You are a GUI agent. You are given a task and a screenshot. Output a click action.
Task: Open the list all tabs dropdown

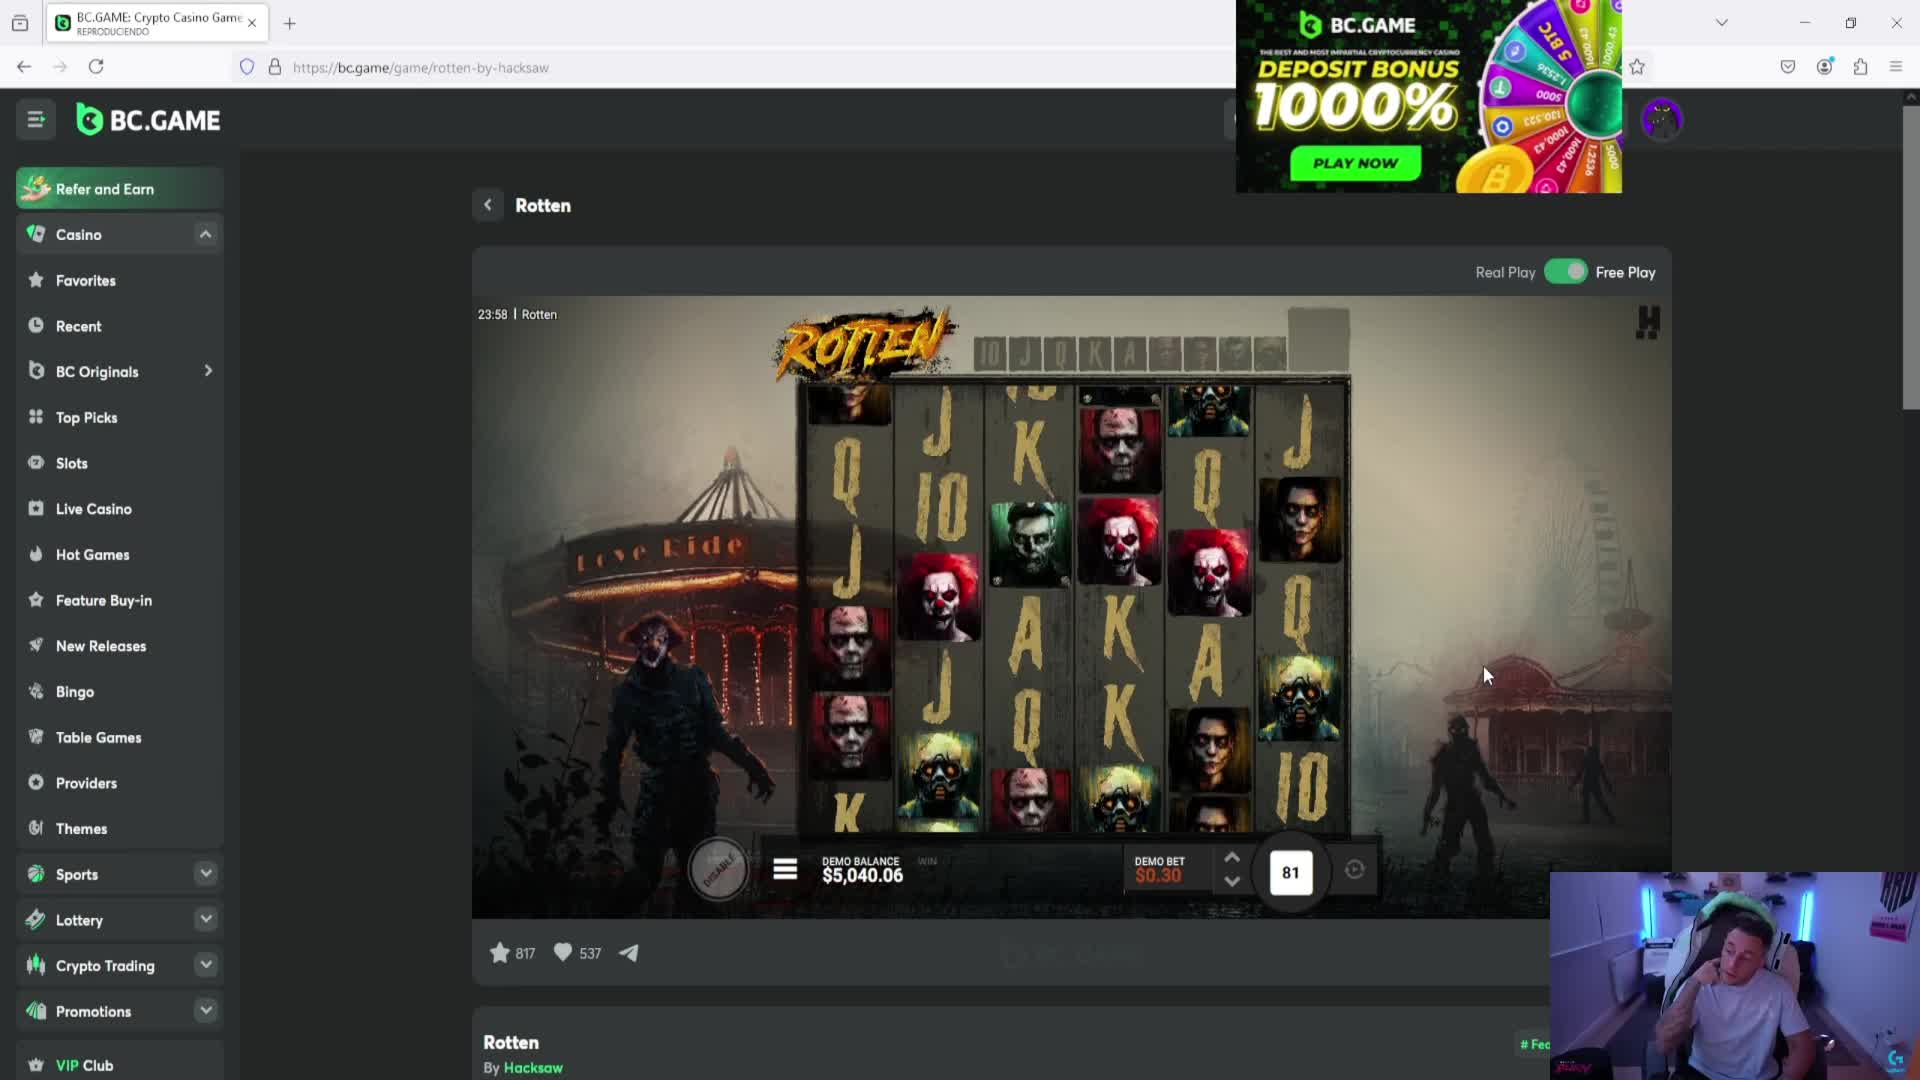pos(1722,23)
